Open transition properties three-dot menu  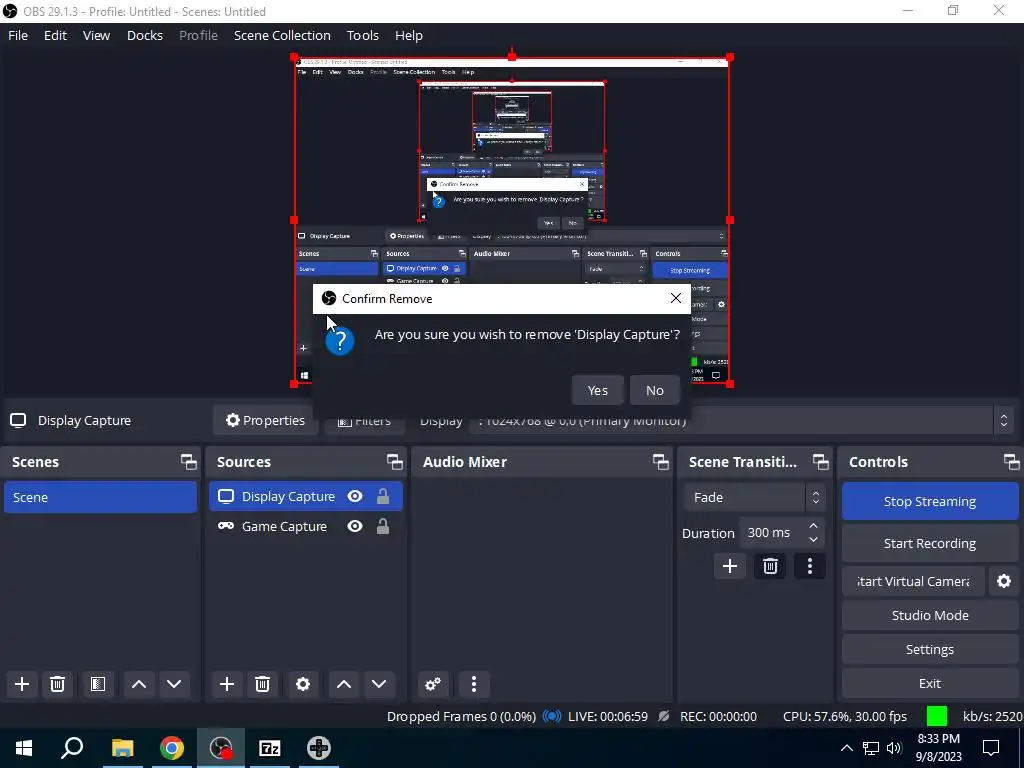810,566
